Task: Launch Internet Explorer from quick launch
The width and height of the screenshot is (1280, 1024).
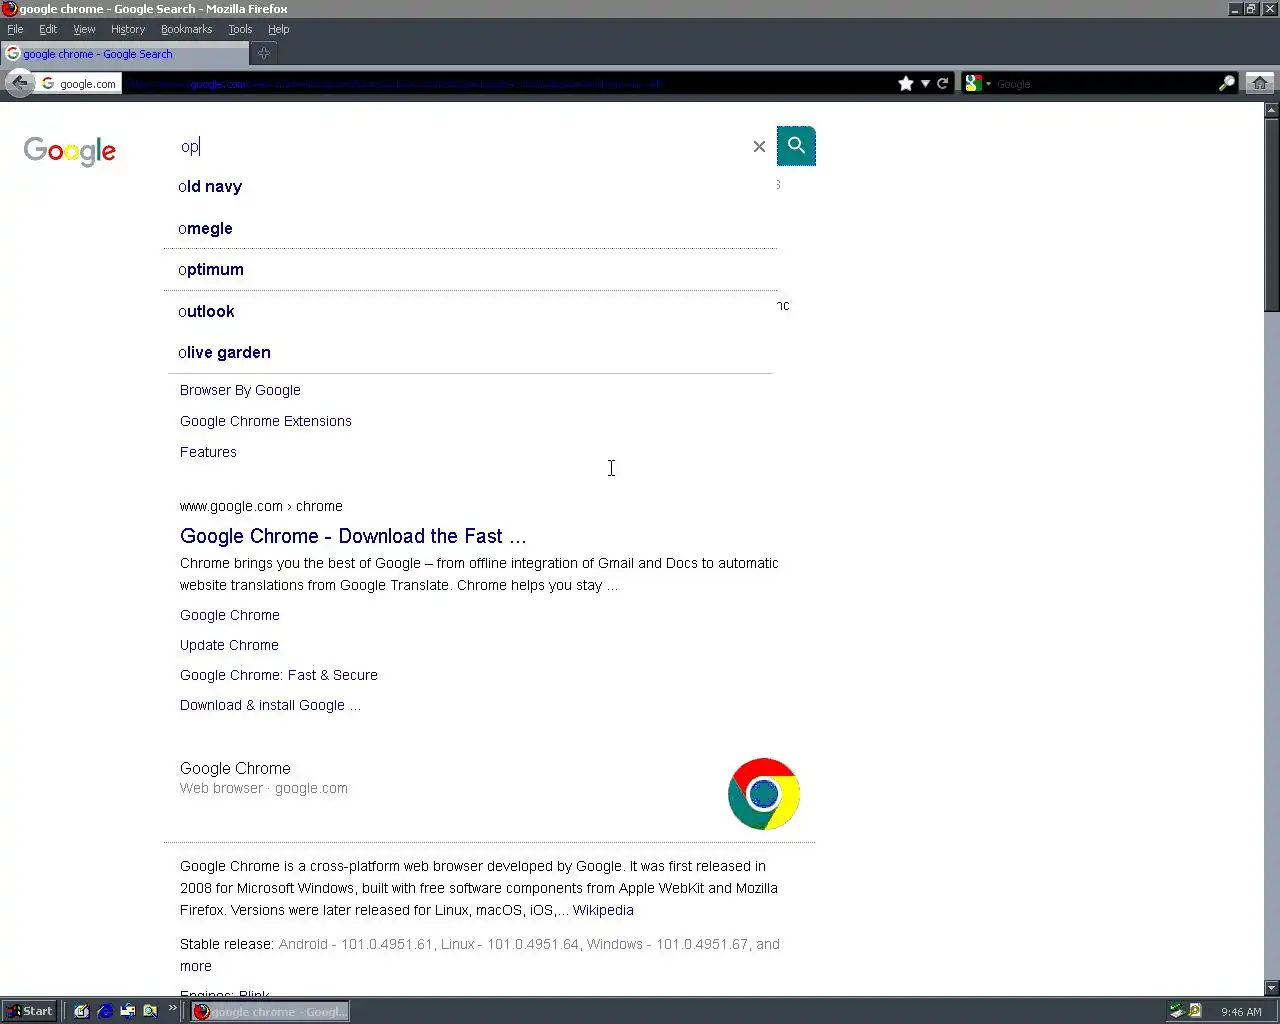Action: [x=105, y=1011]
